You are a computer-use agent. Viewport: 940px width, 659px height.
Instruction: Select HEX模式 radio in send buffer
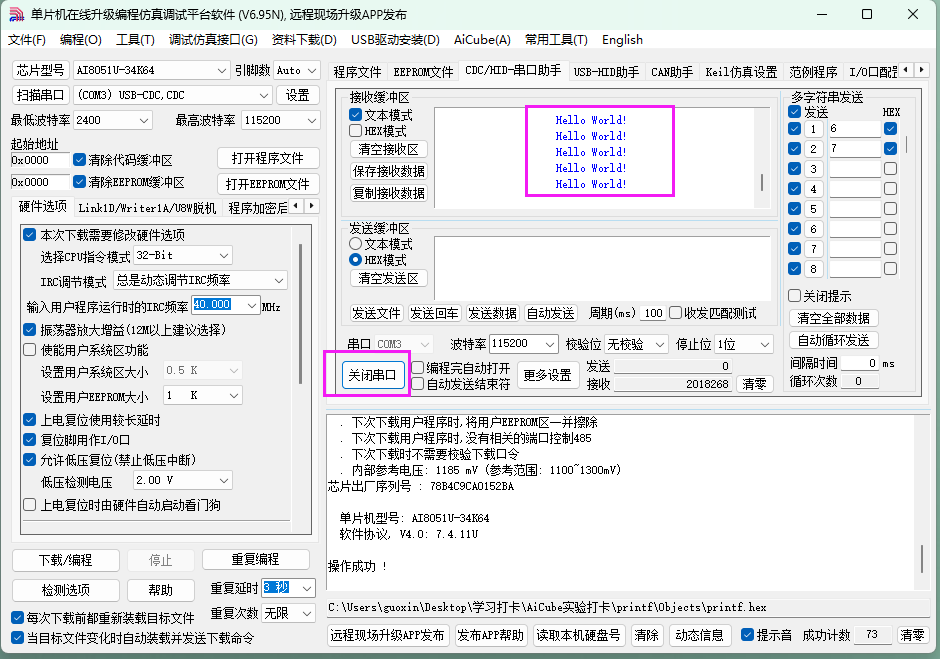point(355,260)
